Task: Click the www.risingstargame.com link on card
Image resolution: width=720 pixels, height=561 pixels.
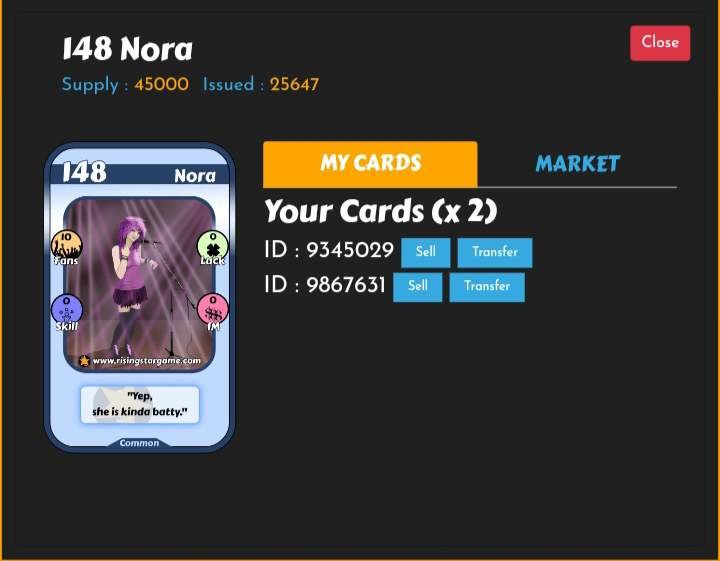Action: (146, 361)
